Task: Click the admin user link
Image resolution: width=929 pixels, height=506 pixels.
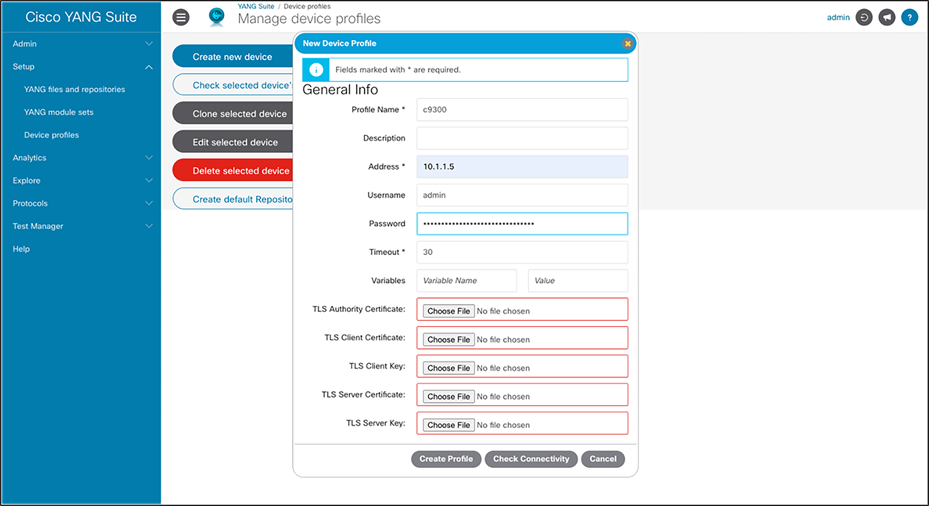Action: [838, 18]
